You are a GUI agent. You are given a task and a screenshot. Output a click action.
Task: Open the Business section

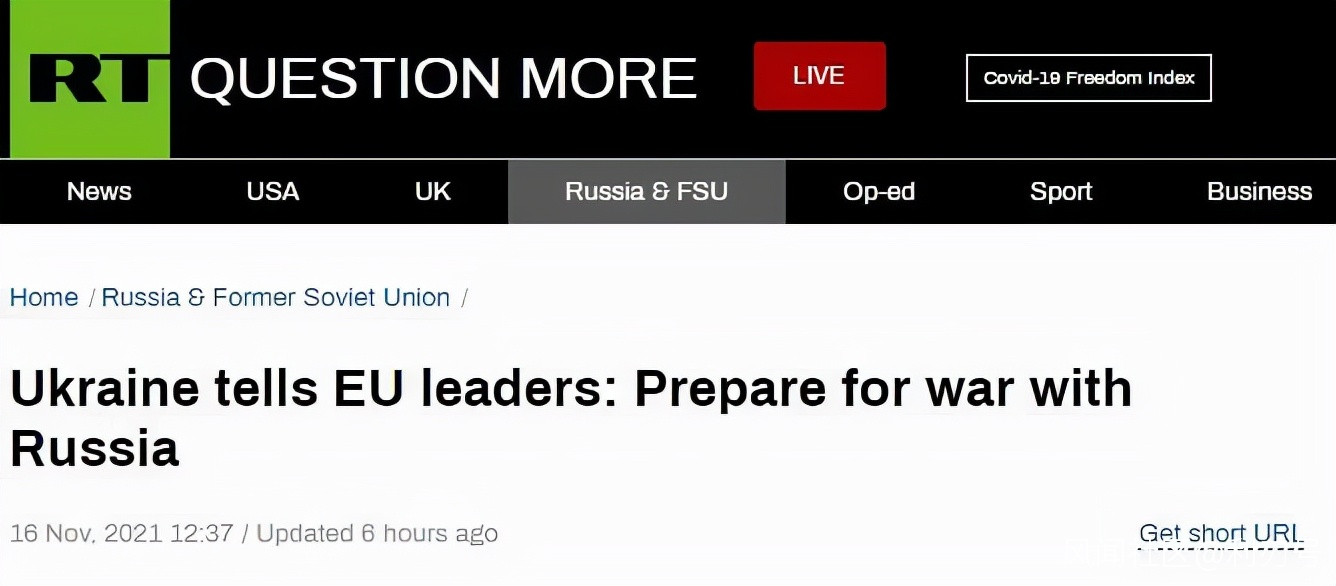click(1259, 191)
